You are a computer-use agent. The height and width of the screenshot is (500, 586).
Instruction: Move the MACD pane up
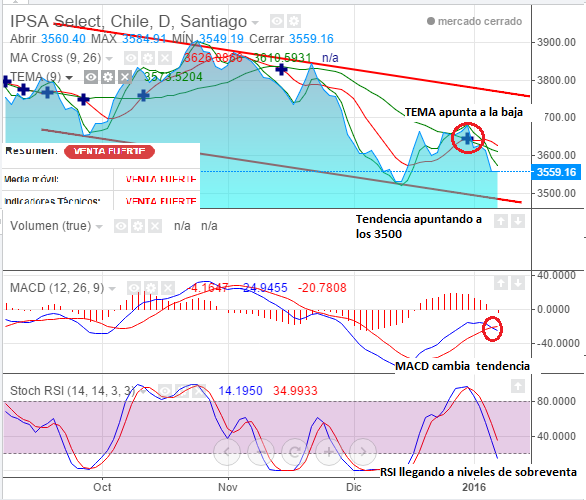click(501, 283)
